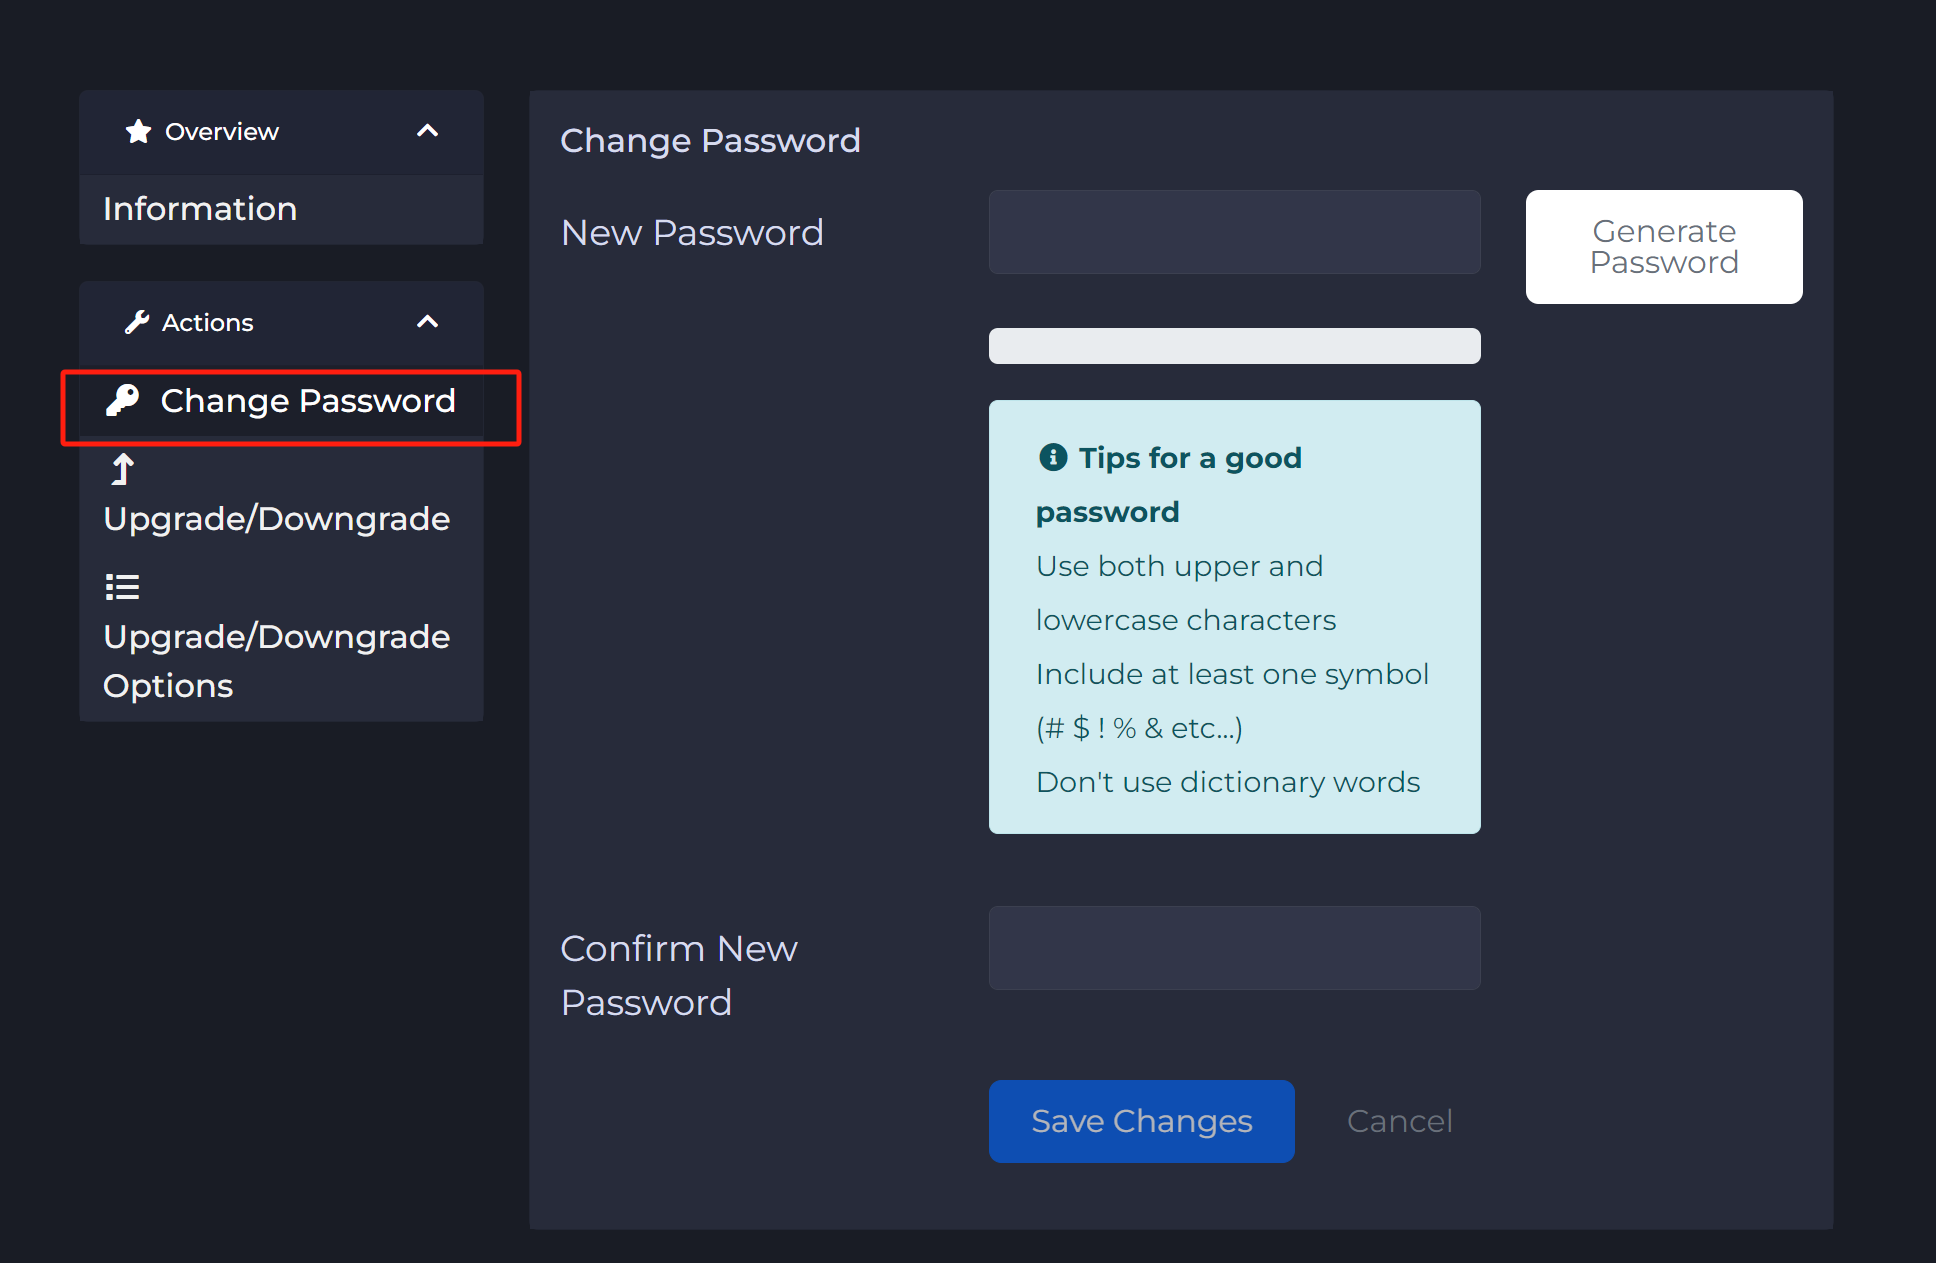Click the upward arrow Upgrade/Downgrade icon

click(122, 469)
